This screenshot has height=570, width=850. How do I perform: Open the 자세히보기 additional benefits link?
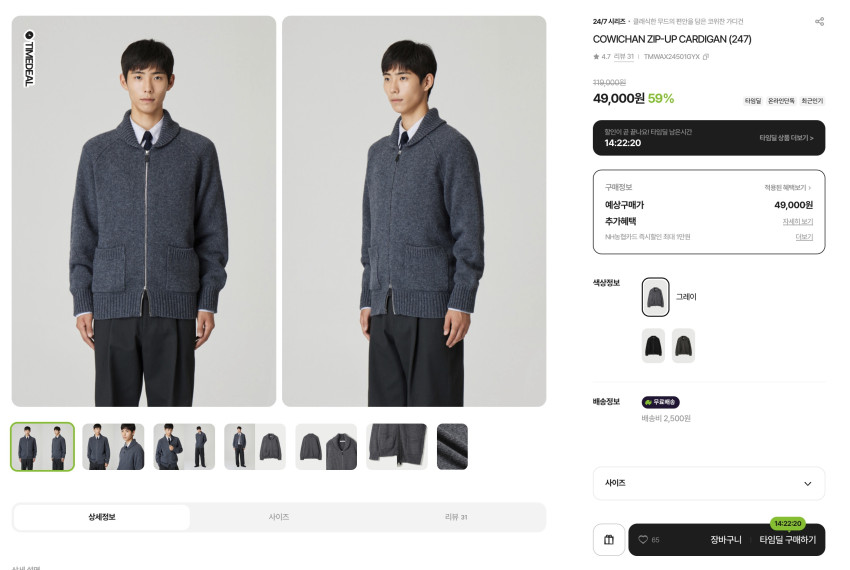click(x=797, y=221)
